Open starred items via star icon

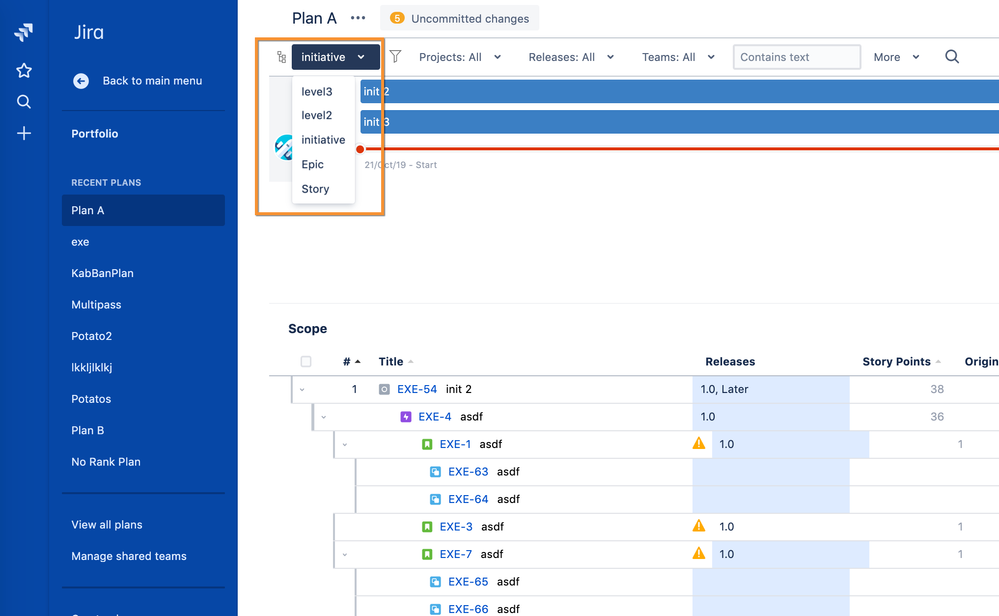24,71
